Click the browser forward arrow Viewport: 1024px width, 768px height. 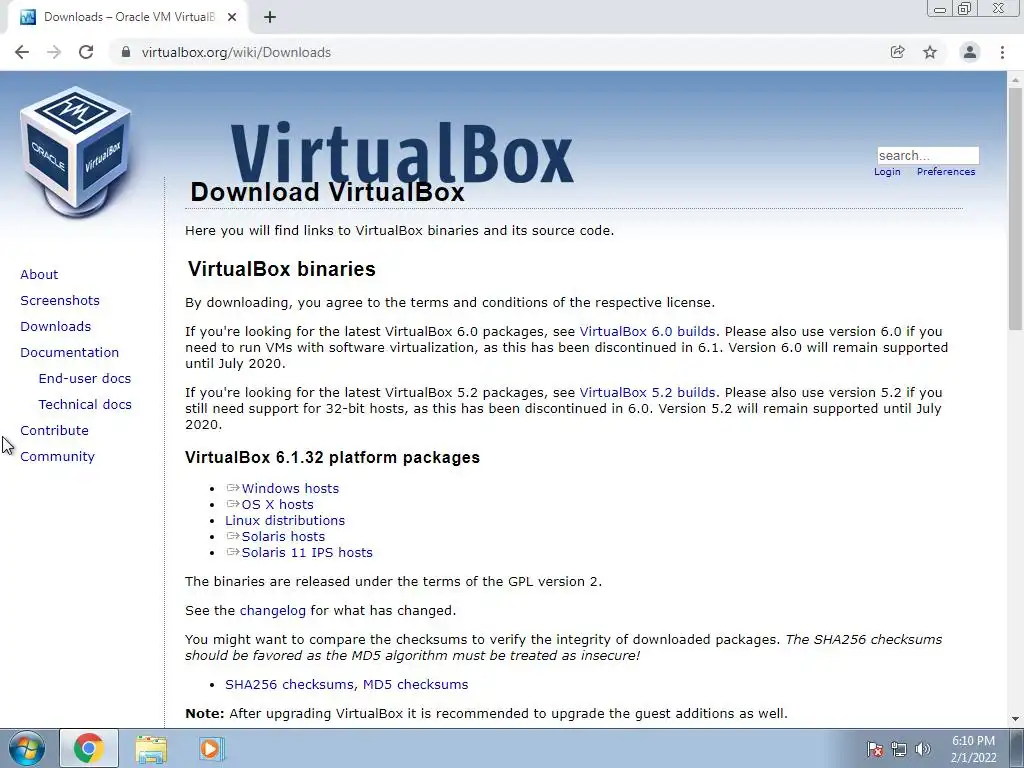(x=54, y=52)
